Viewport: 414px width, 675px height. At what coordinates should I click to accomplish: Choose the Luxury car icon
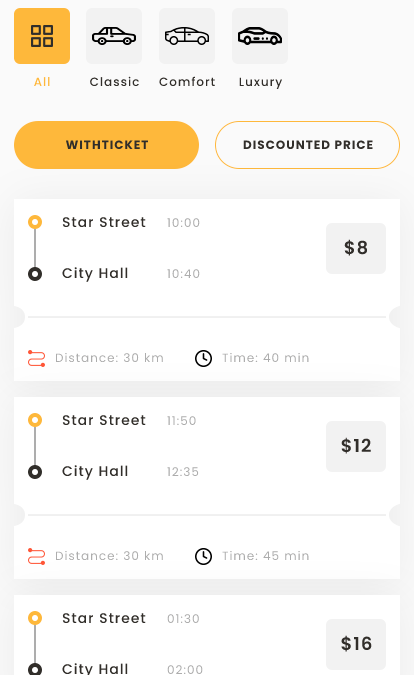[x=260, y=36]
